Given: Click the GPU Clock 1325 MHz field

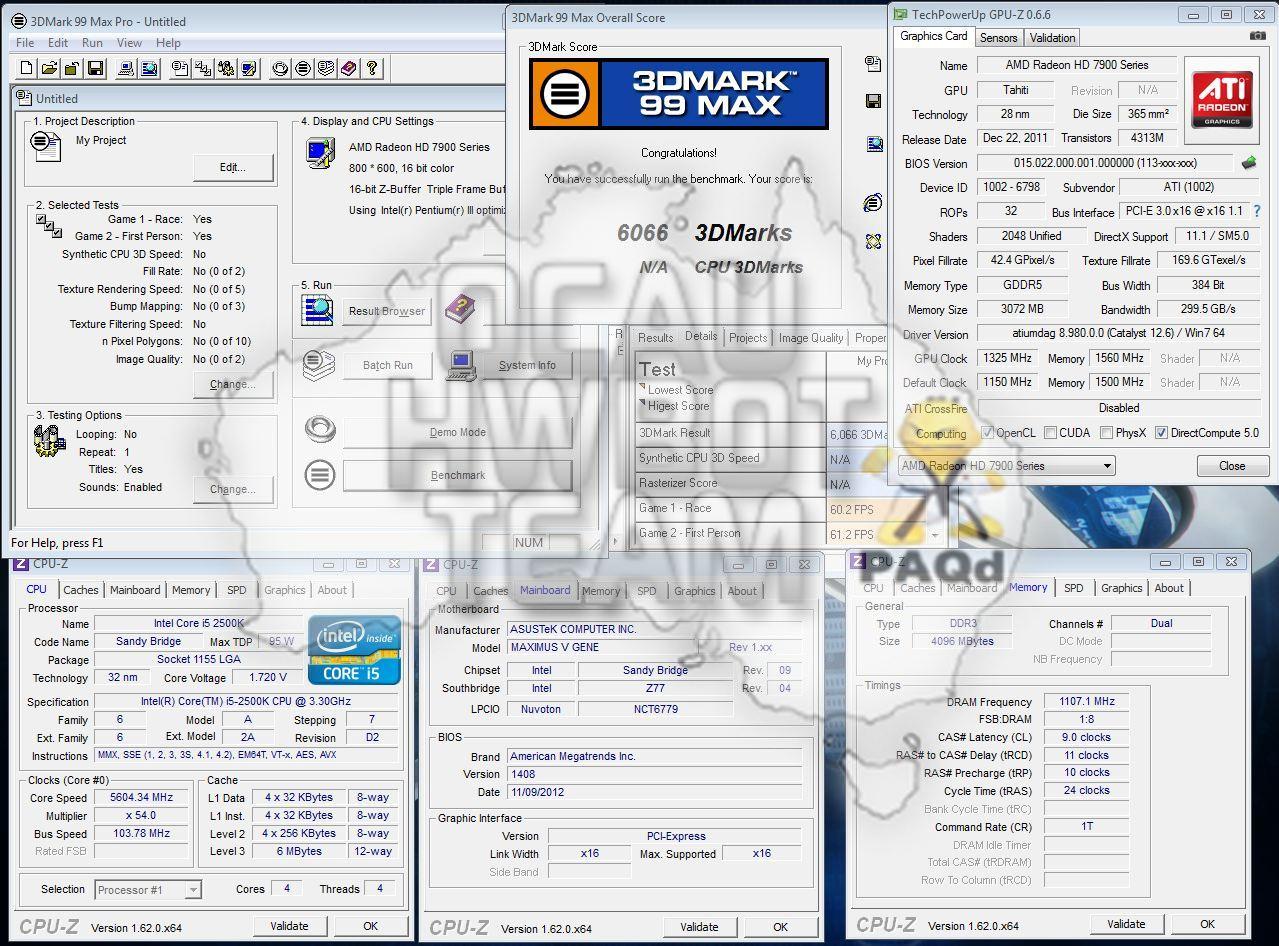Looking at the screenshot, I should (x=1009, y=358).
